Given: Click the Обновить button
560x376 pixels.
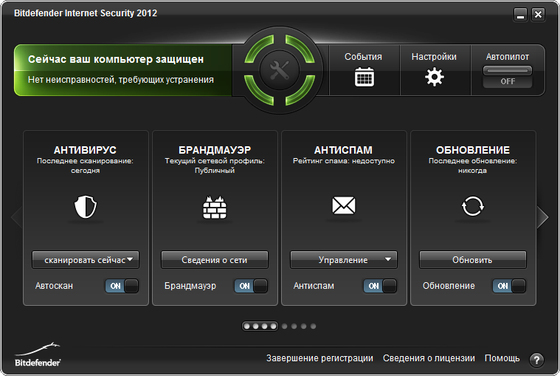Looking at the screenshot, I should point(472,260).
